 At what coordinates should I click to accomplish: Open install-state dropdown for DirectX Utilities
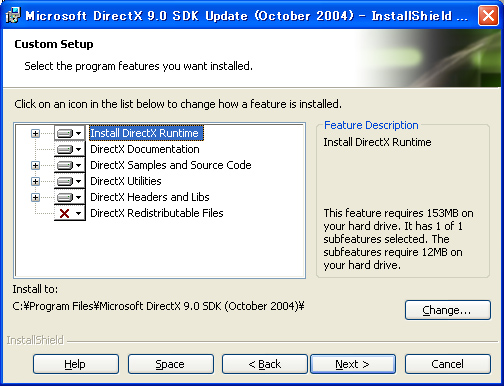tap(70, 181)
